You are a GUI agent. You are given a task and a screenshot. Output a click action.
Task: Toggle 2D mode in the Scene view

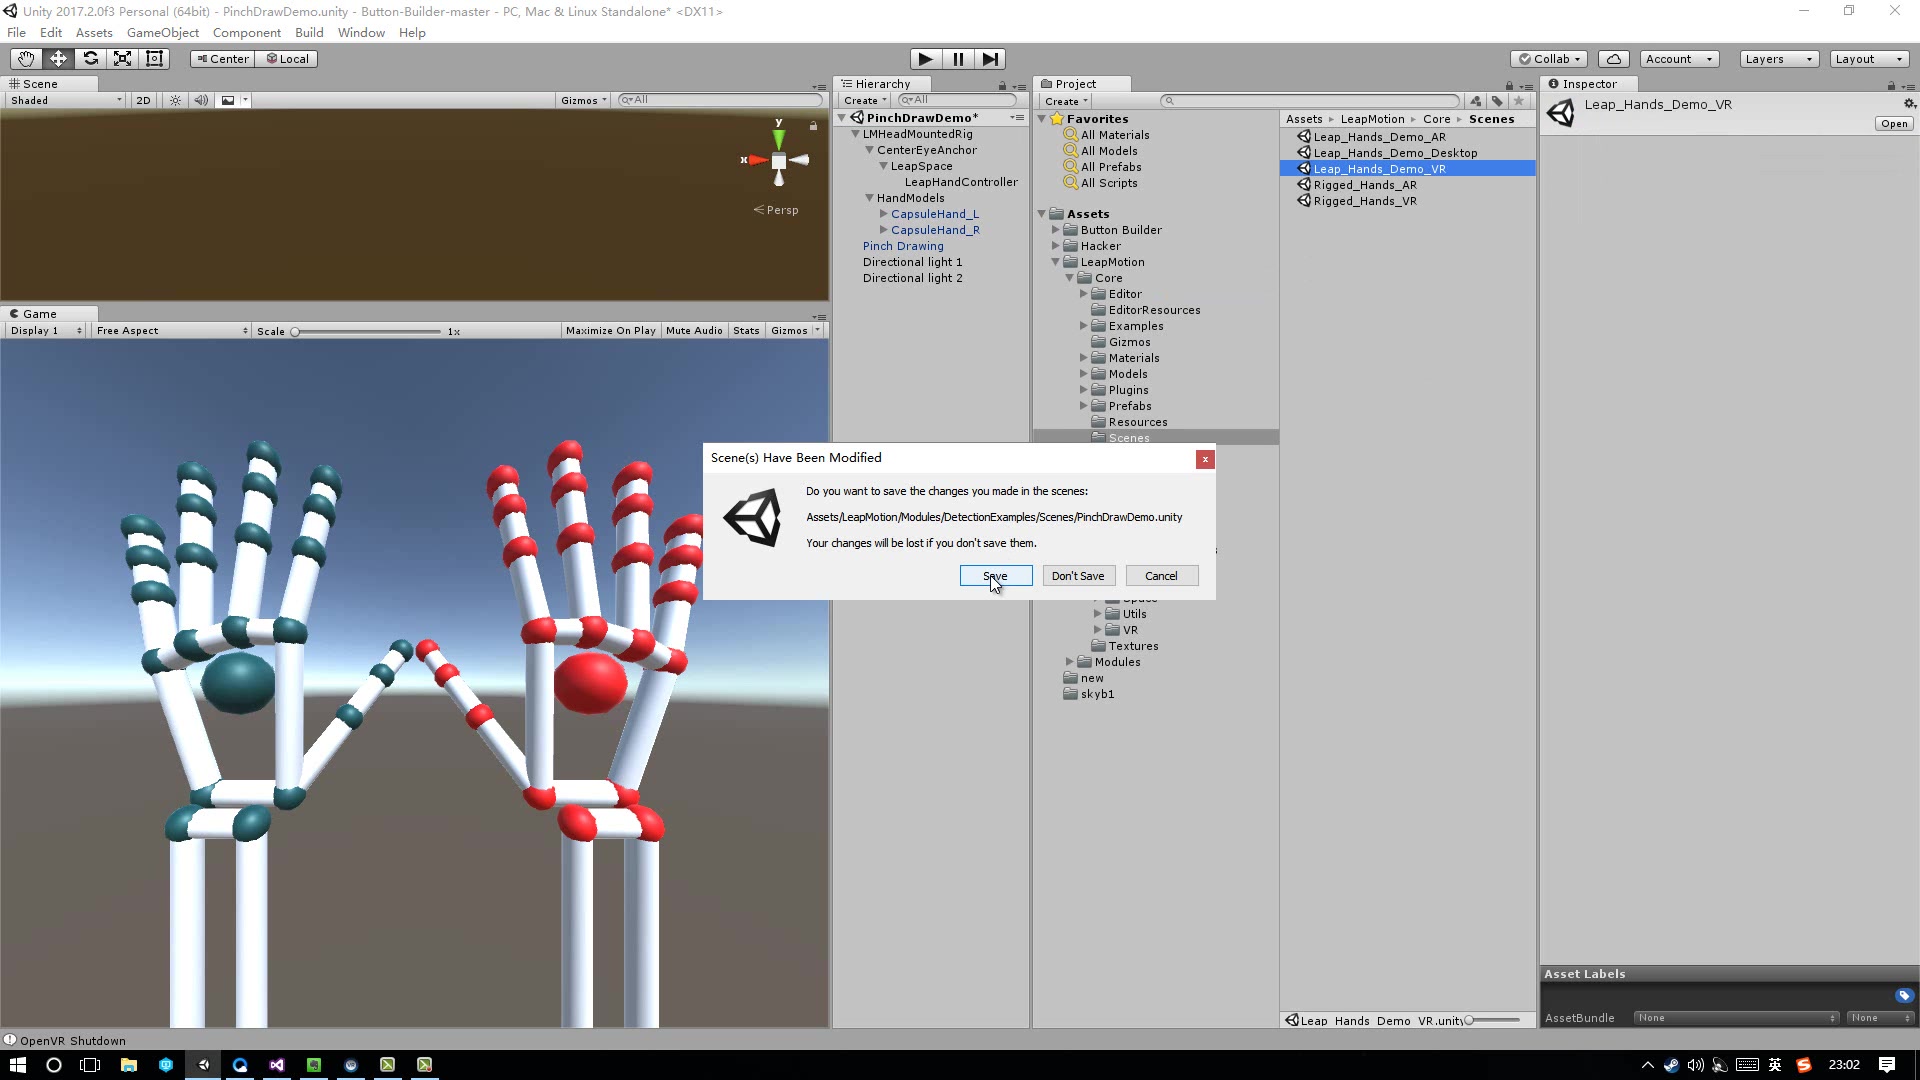[x=143, y=100]
